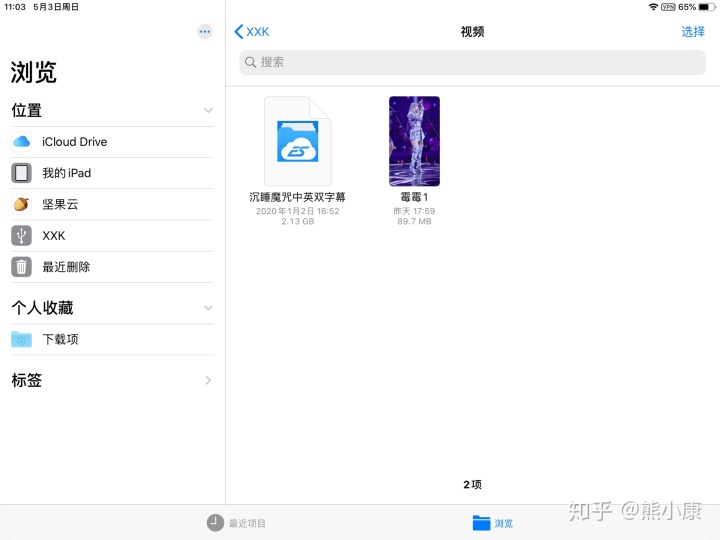
Task: Collapse the 位置 section chevron
Action: (x=208, y=110)
